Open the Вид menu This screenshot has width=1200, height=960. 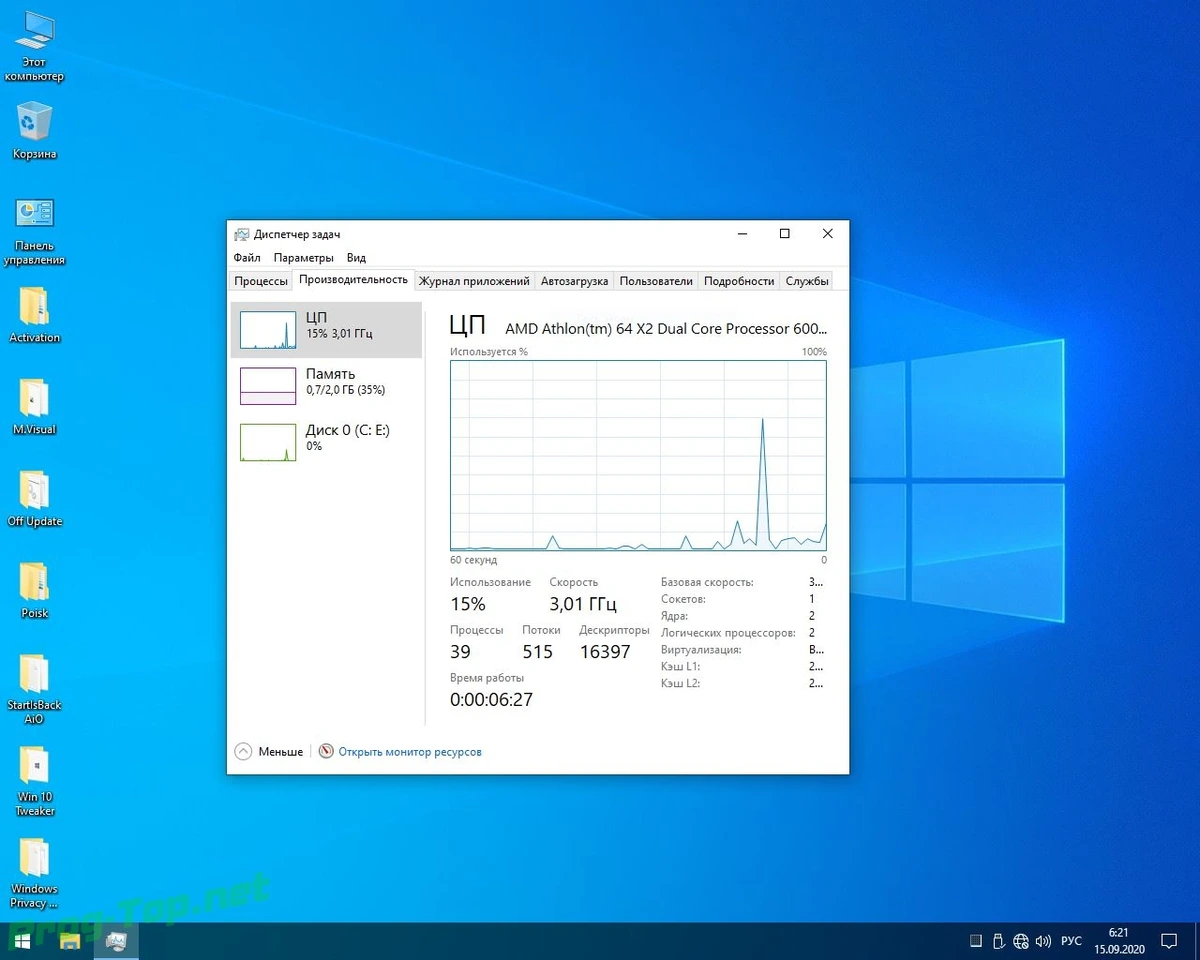pyautogui.click(x=356, y=258)
